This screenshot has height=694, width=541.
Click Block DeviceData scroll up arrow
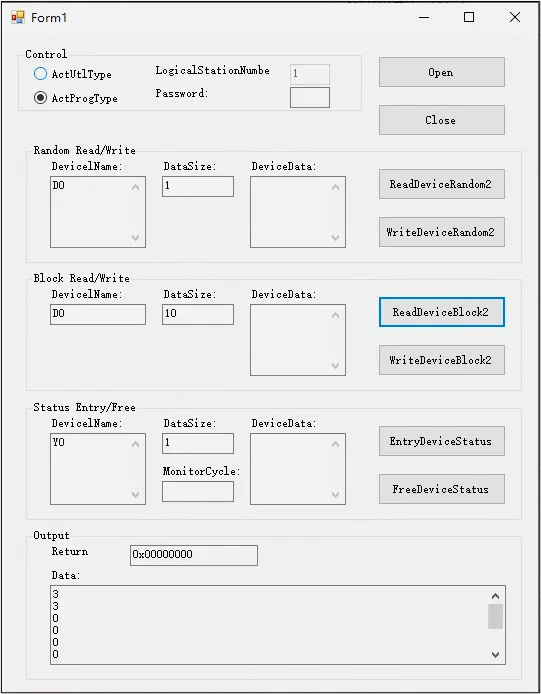point(336,315)
